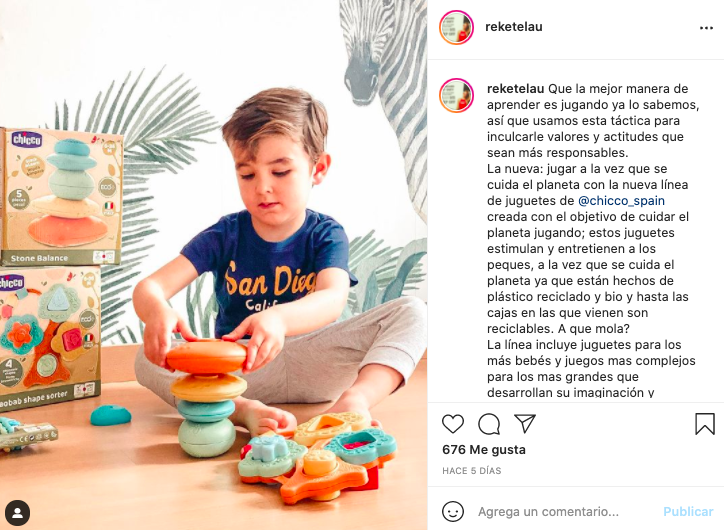This screenshot has height=530, width=724.
Task: Open the three-dot more options menu
Action: click(x=706, y=28)
